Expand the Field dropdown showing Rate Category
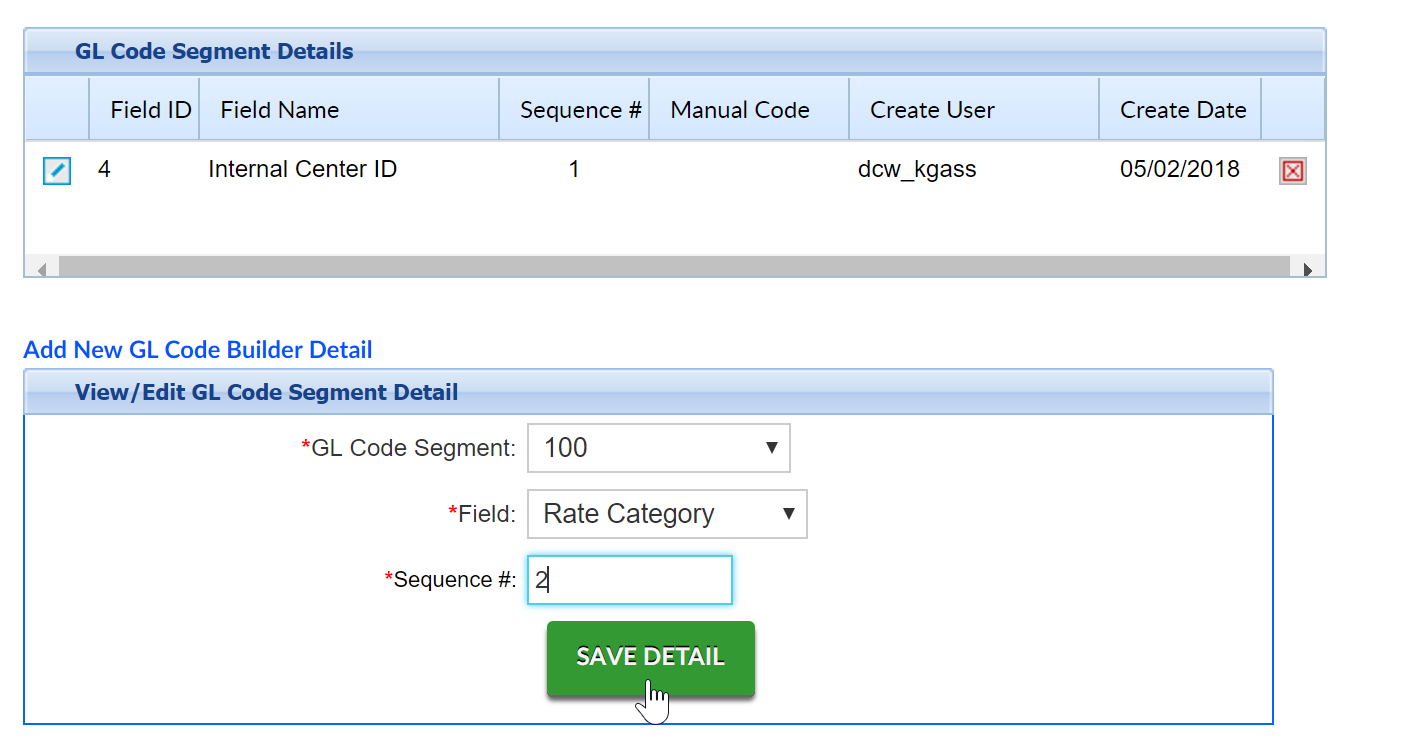This screenshot has width=1409, height=752. 666,514
